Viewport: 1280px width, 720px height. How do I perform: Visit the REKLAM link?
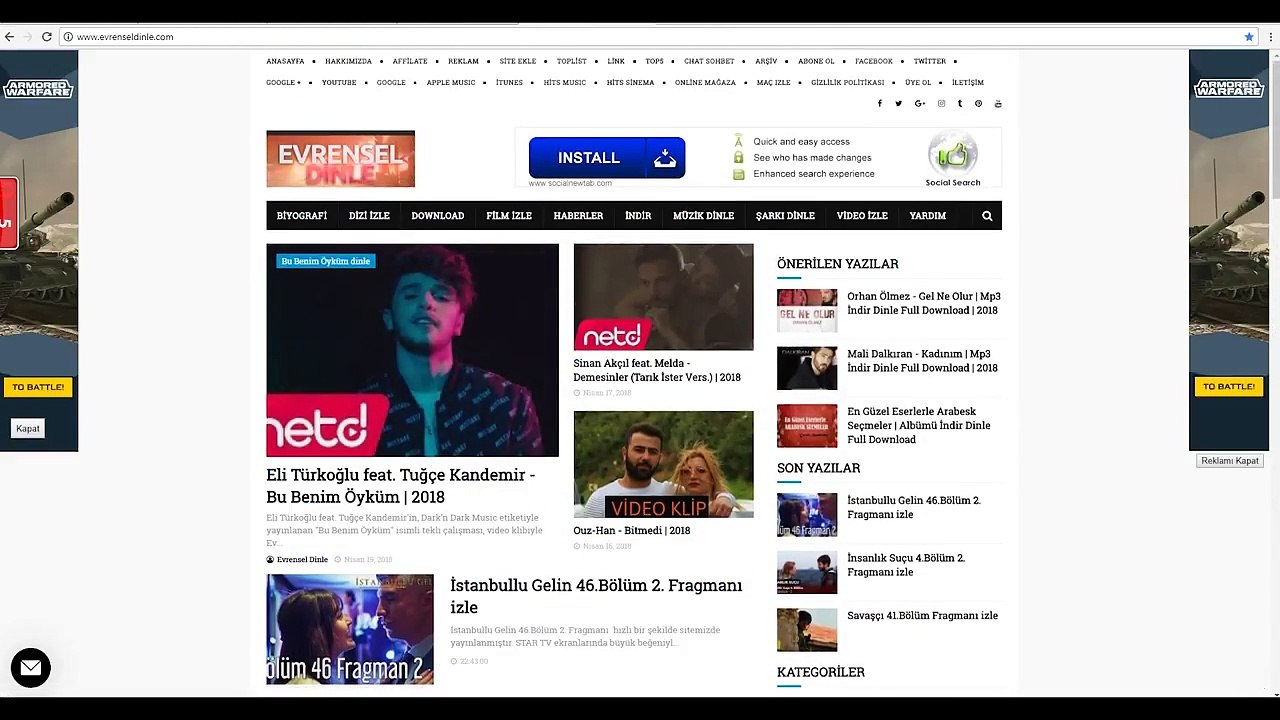click(x=464, y=62)
